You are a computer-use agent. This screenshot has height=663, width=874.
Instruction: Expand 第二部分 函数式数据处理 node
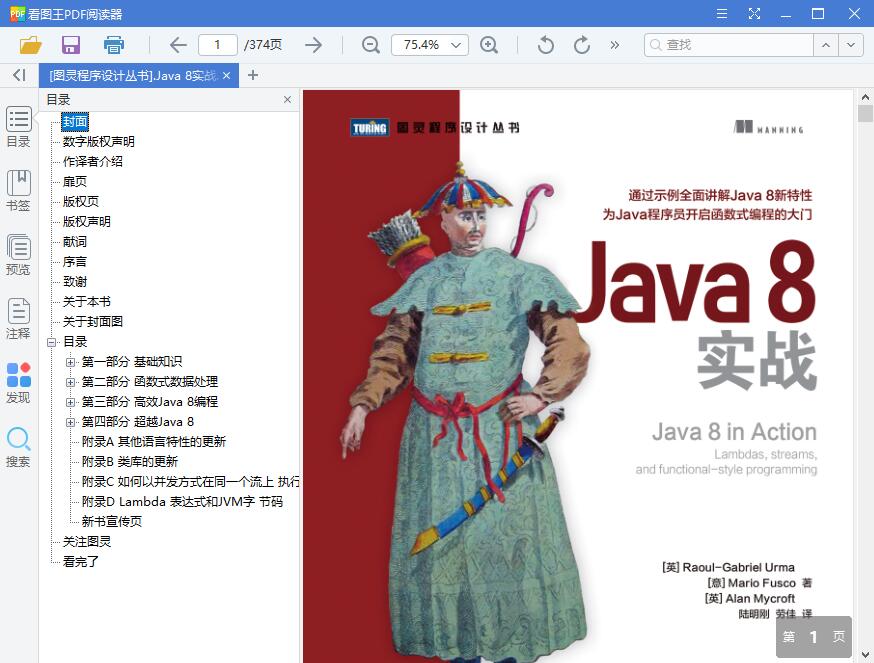[70, 382]
